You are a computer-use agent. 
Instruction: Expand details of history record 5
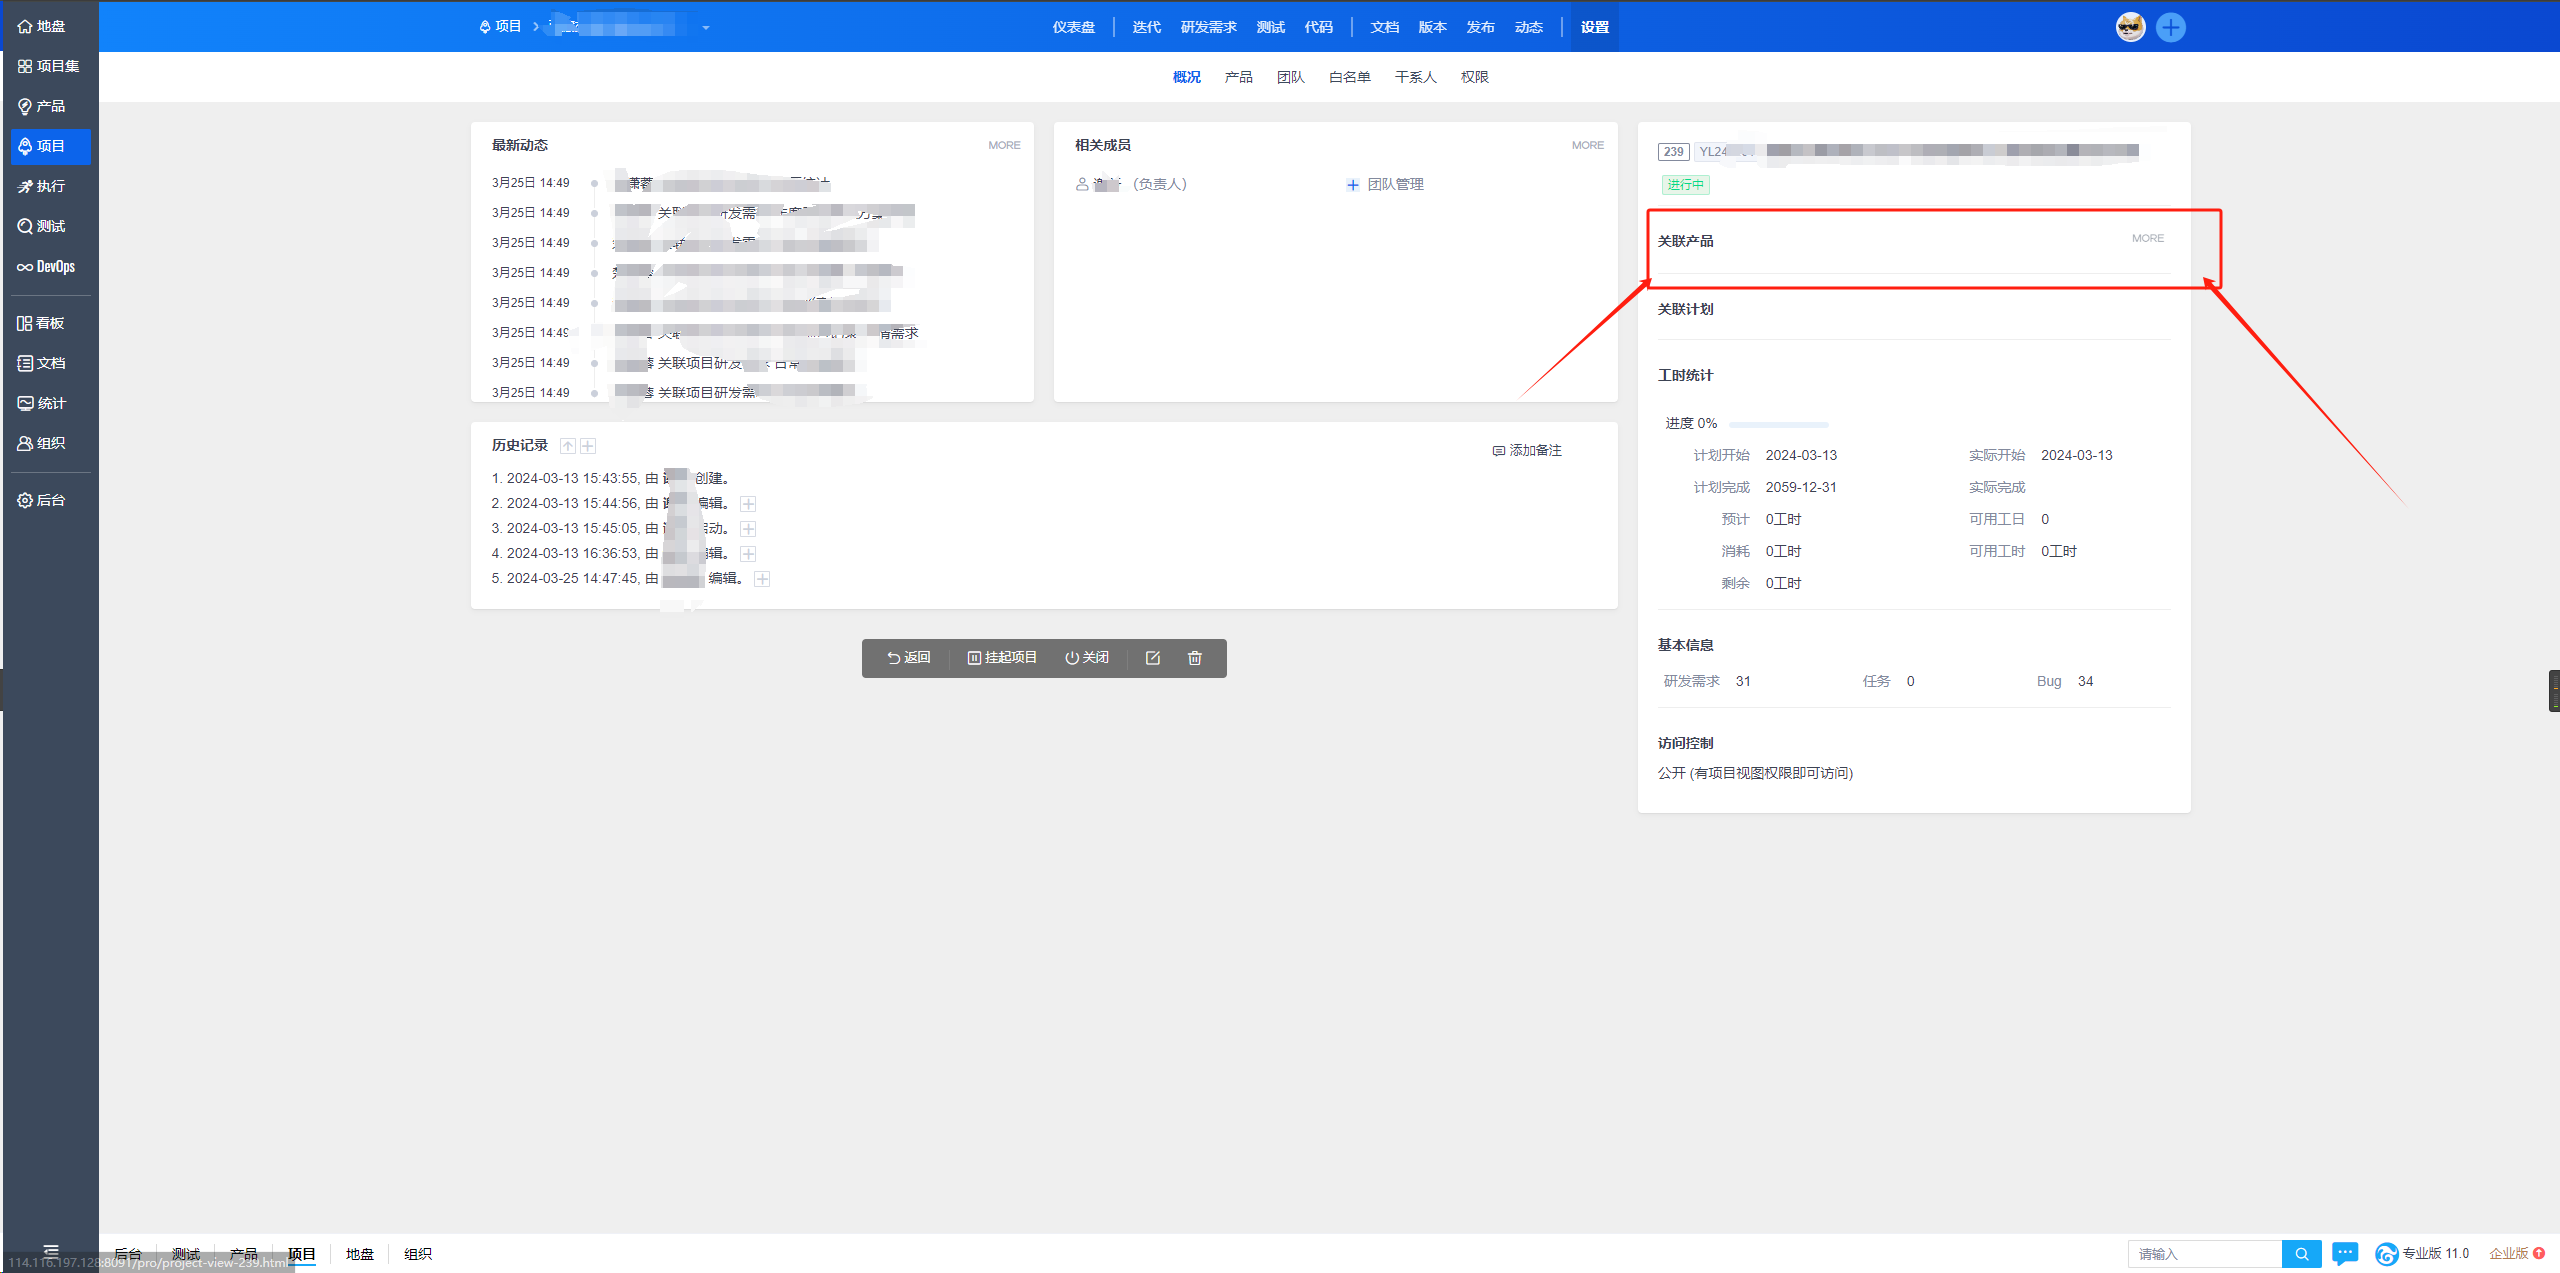coord(762,579)
